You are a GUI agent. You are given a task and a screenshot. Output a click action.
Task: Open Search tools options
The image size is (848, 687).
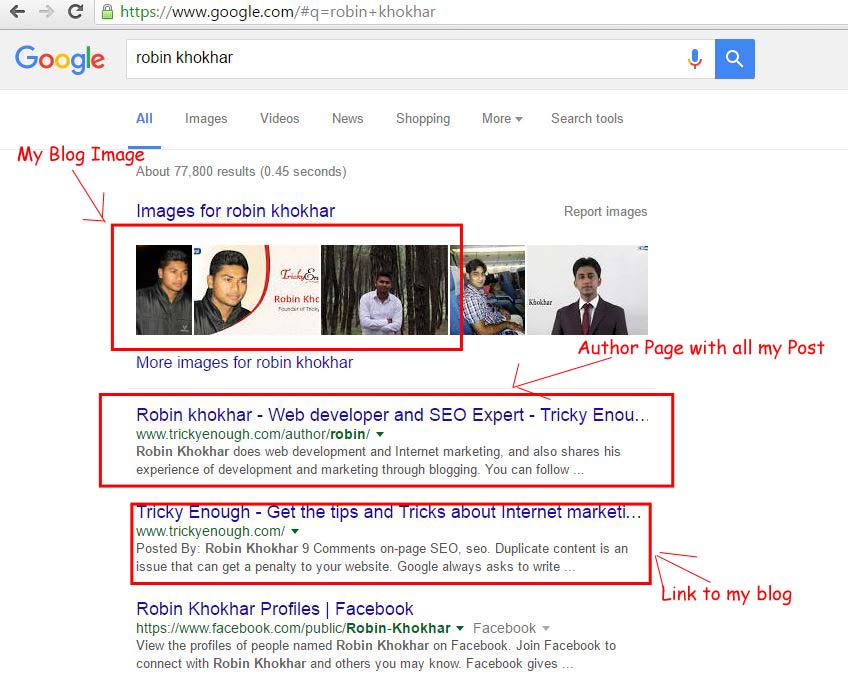pyautogui.click(x=587, y=118)
